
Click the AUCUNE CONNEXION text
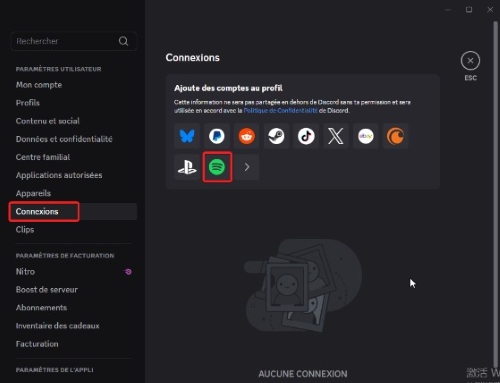303,374
